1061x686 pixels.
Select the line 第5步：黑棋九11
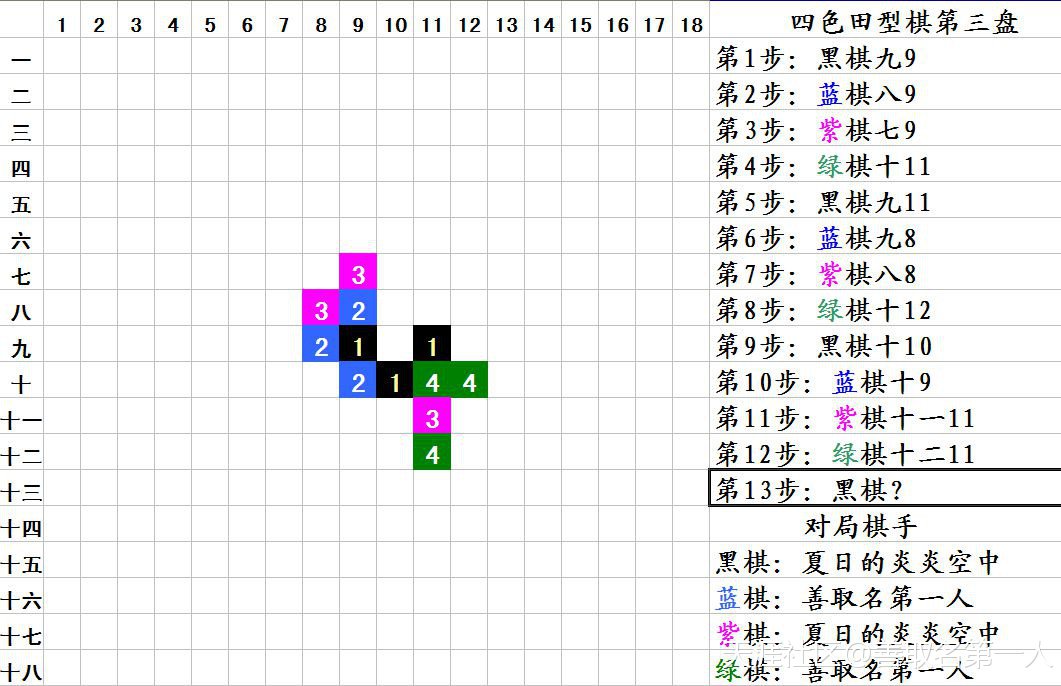(823, 202)
